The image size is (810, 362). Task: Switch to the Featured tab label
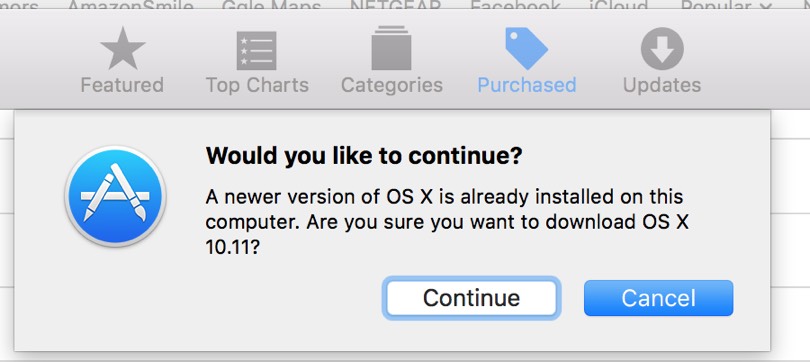(x=122, y=85)
